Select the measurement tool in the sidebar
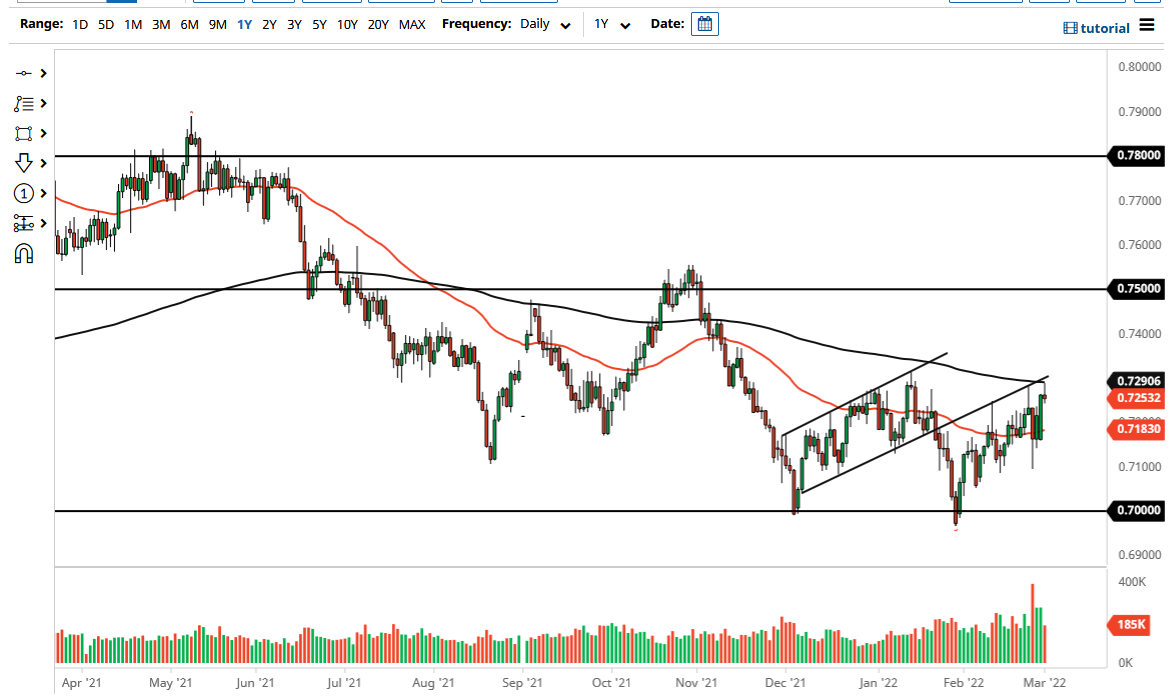 23,223
